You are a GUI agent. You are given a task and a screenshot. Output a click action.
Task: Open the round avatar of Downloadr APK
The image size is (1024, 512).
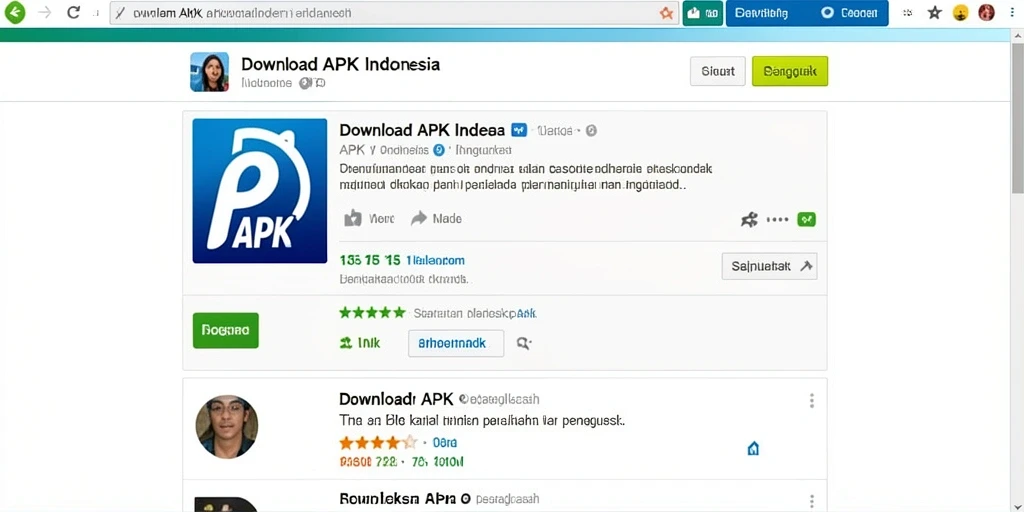(x=227, y=426)
